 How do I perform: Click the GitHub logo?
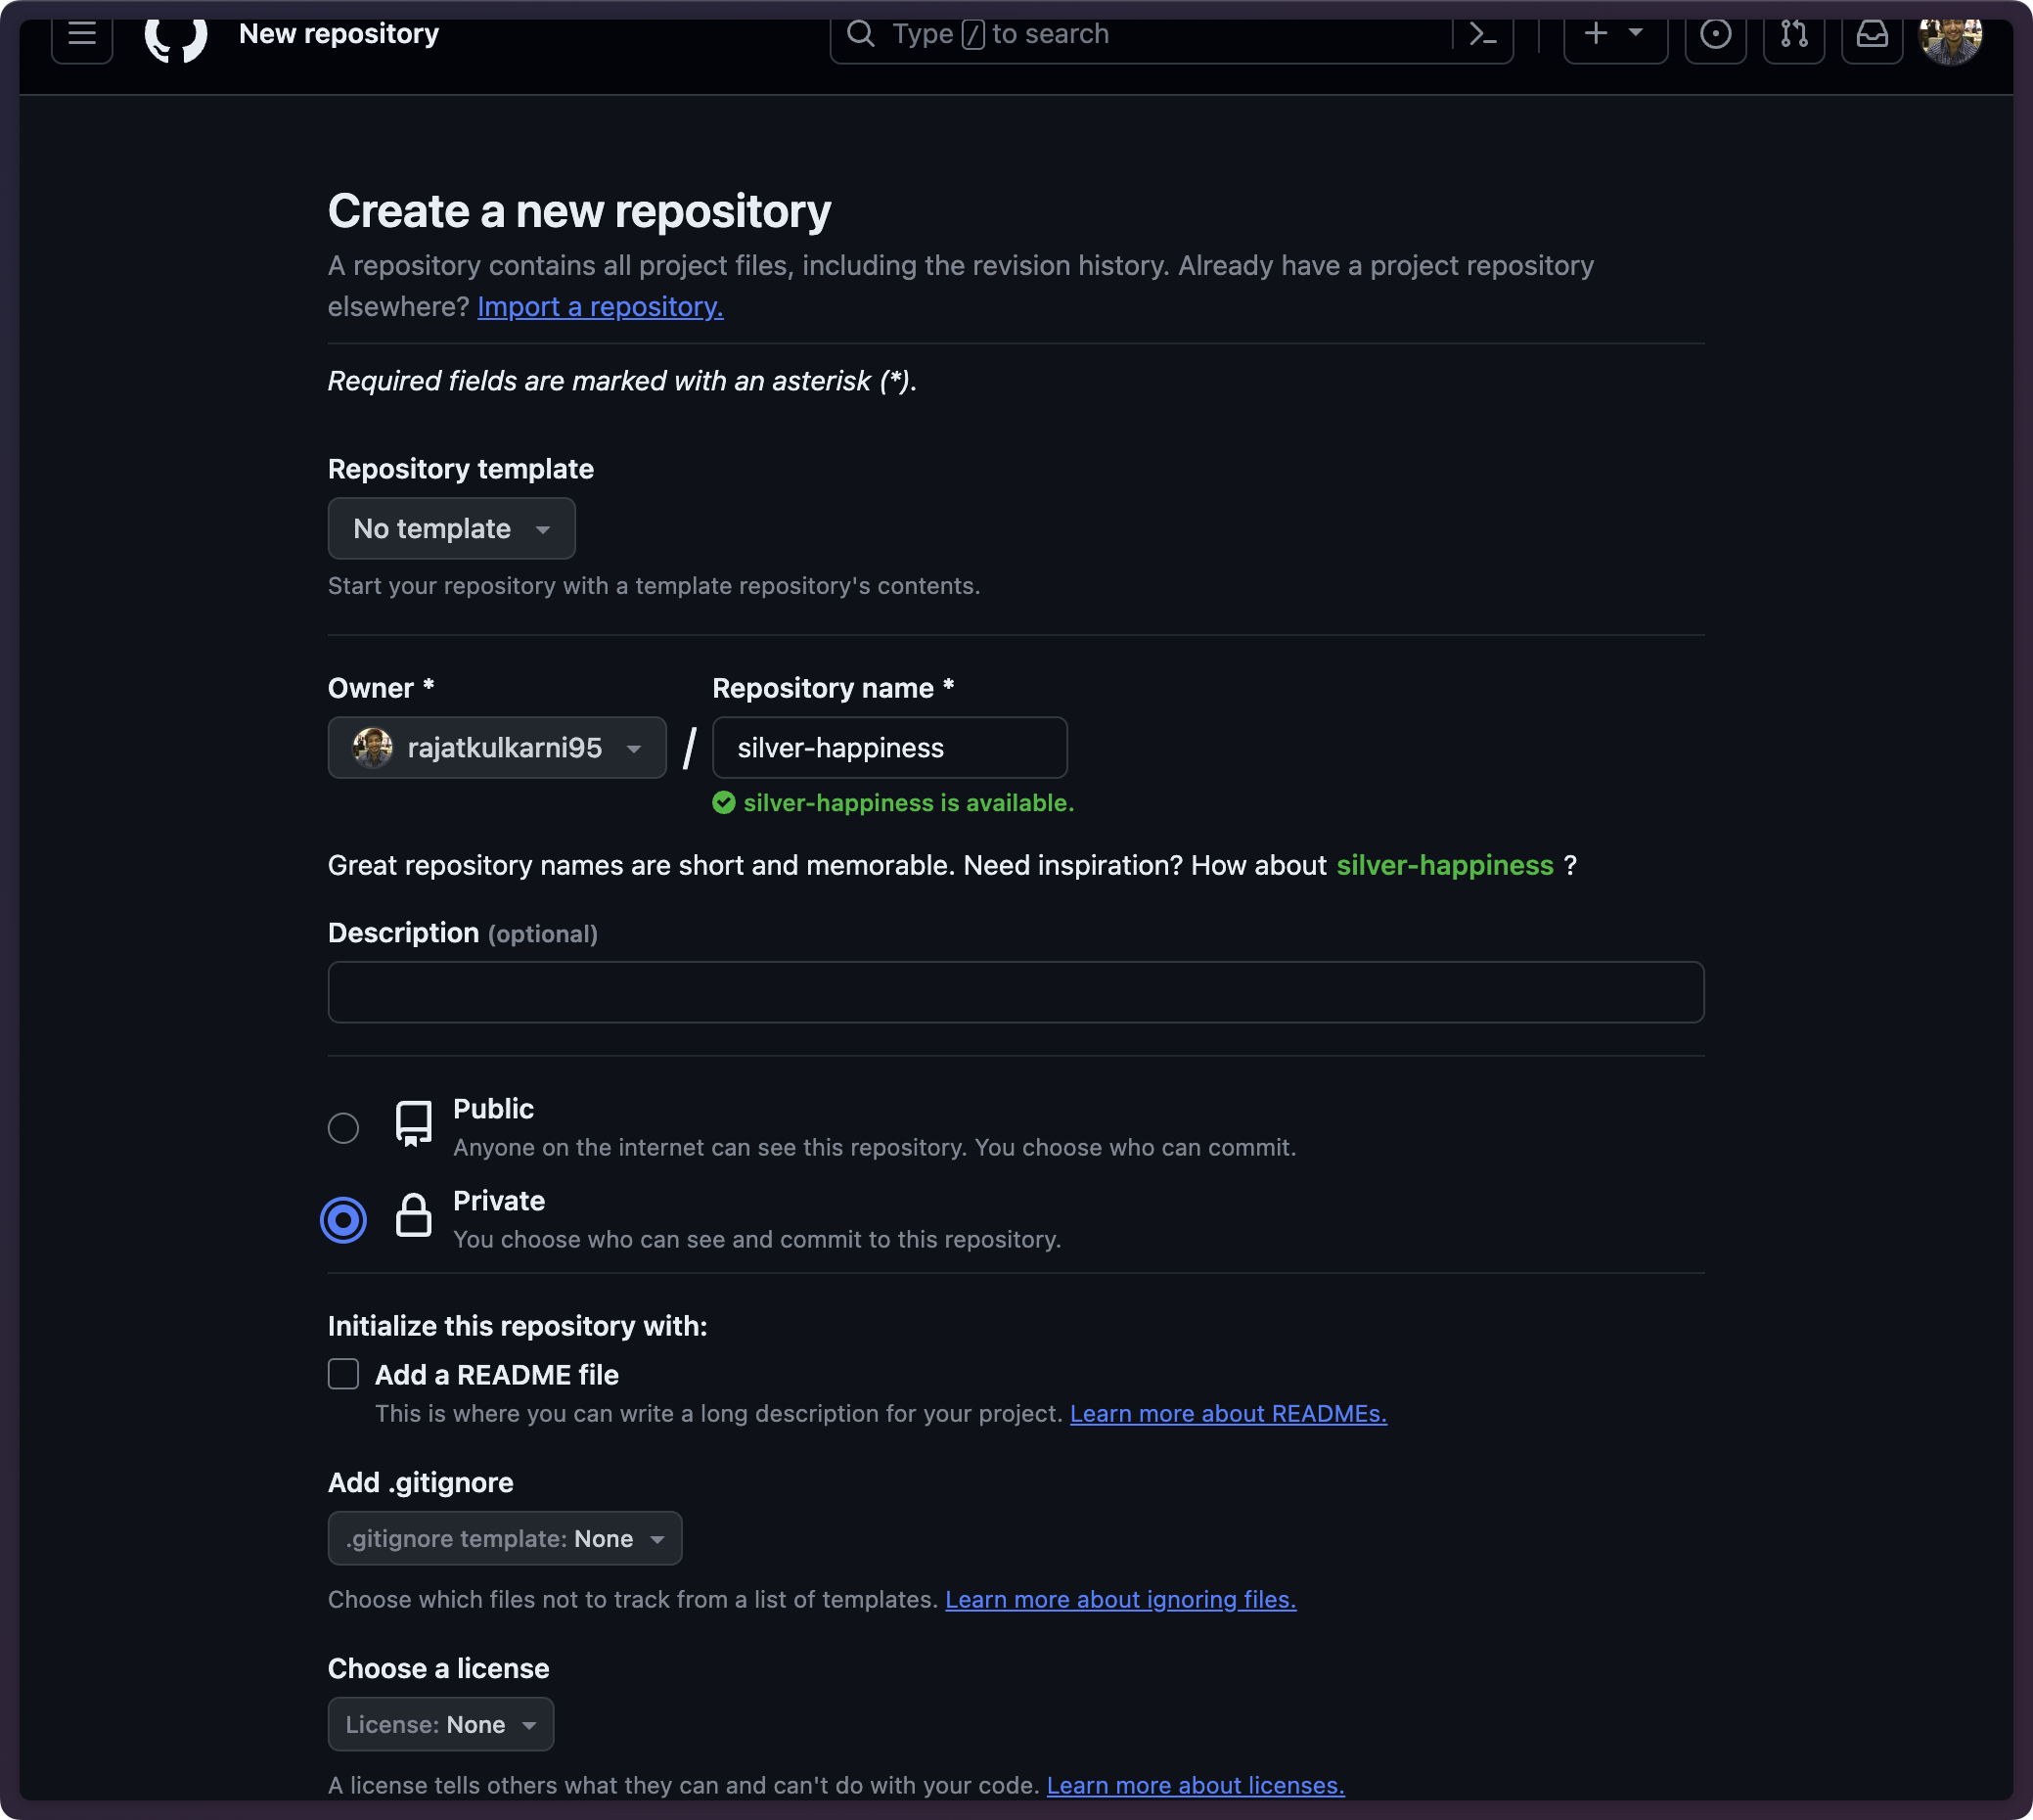point(176,38)
